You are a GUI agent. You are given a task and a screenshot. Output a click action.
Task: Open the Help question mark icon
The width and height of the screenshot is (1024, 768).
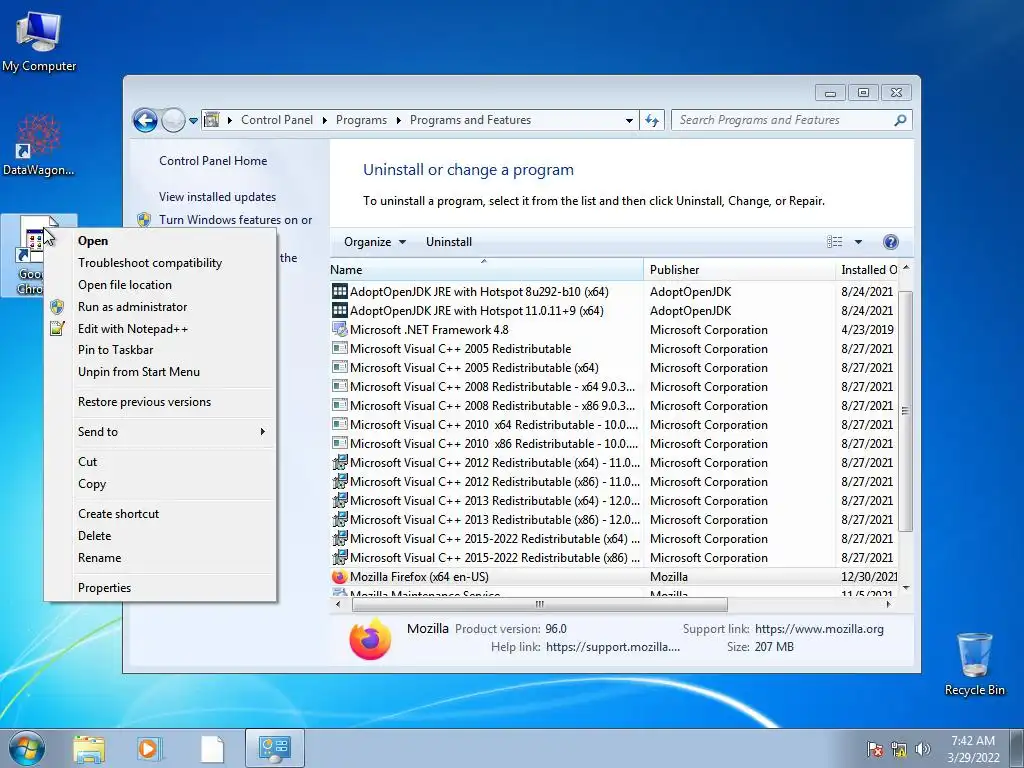tap(890, 242)
